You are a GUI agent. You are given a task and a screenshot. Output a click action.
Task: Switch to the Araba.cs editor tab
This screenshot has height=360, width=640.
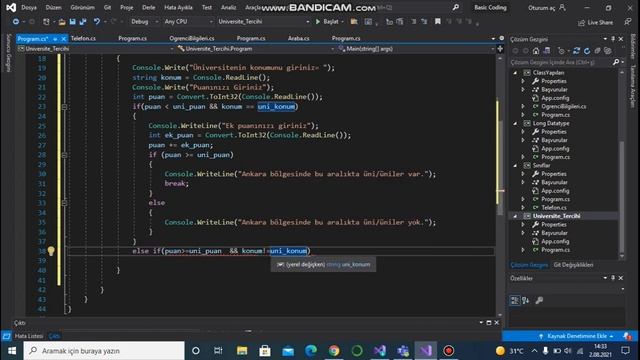(298, 38)
